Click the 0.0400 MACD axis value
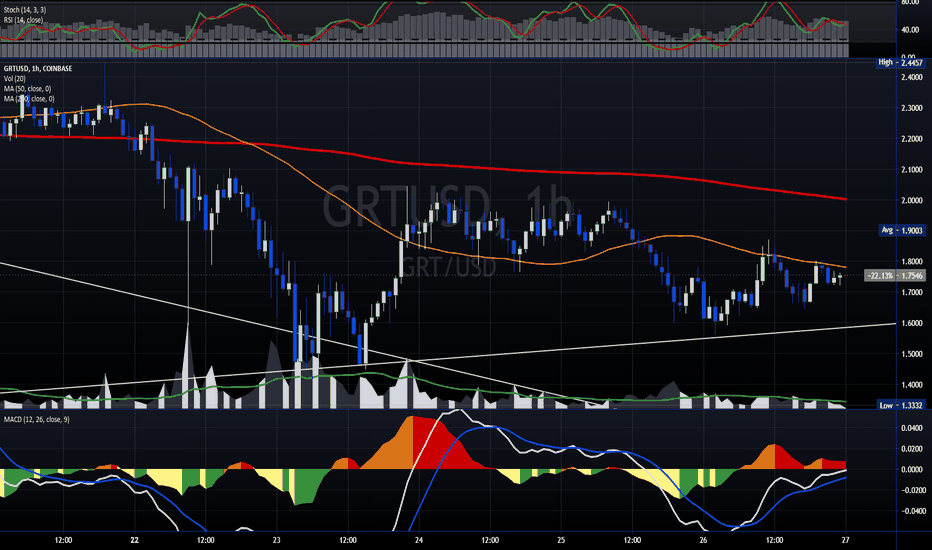This screenshot has width=932, height=550. pyautogui.click(x=912, y=428)
